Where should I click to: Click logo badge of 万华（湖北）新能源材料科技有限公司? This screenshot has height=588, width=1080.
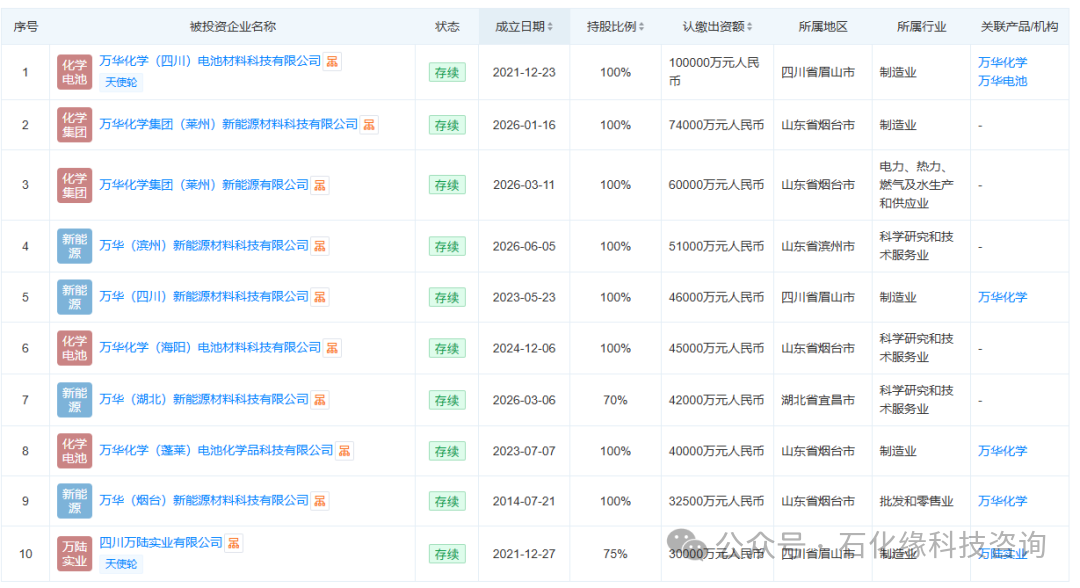pyautogui.click(x=74, y=400)
